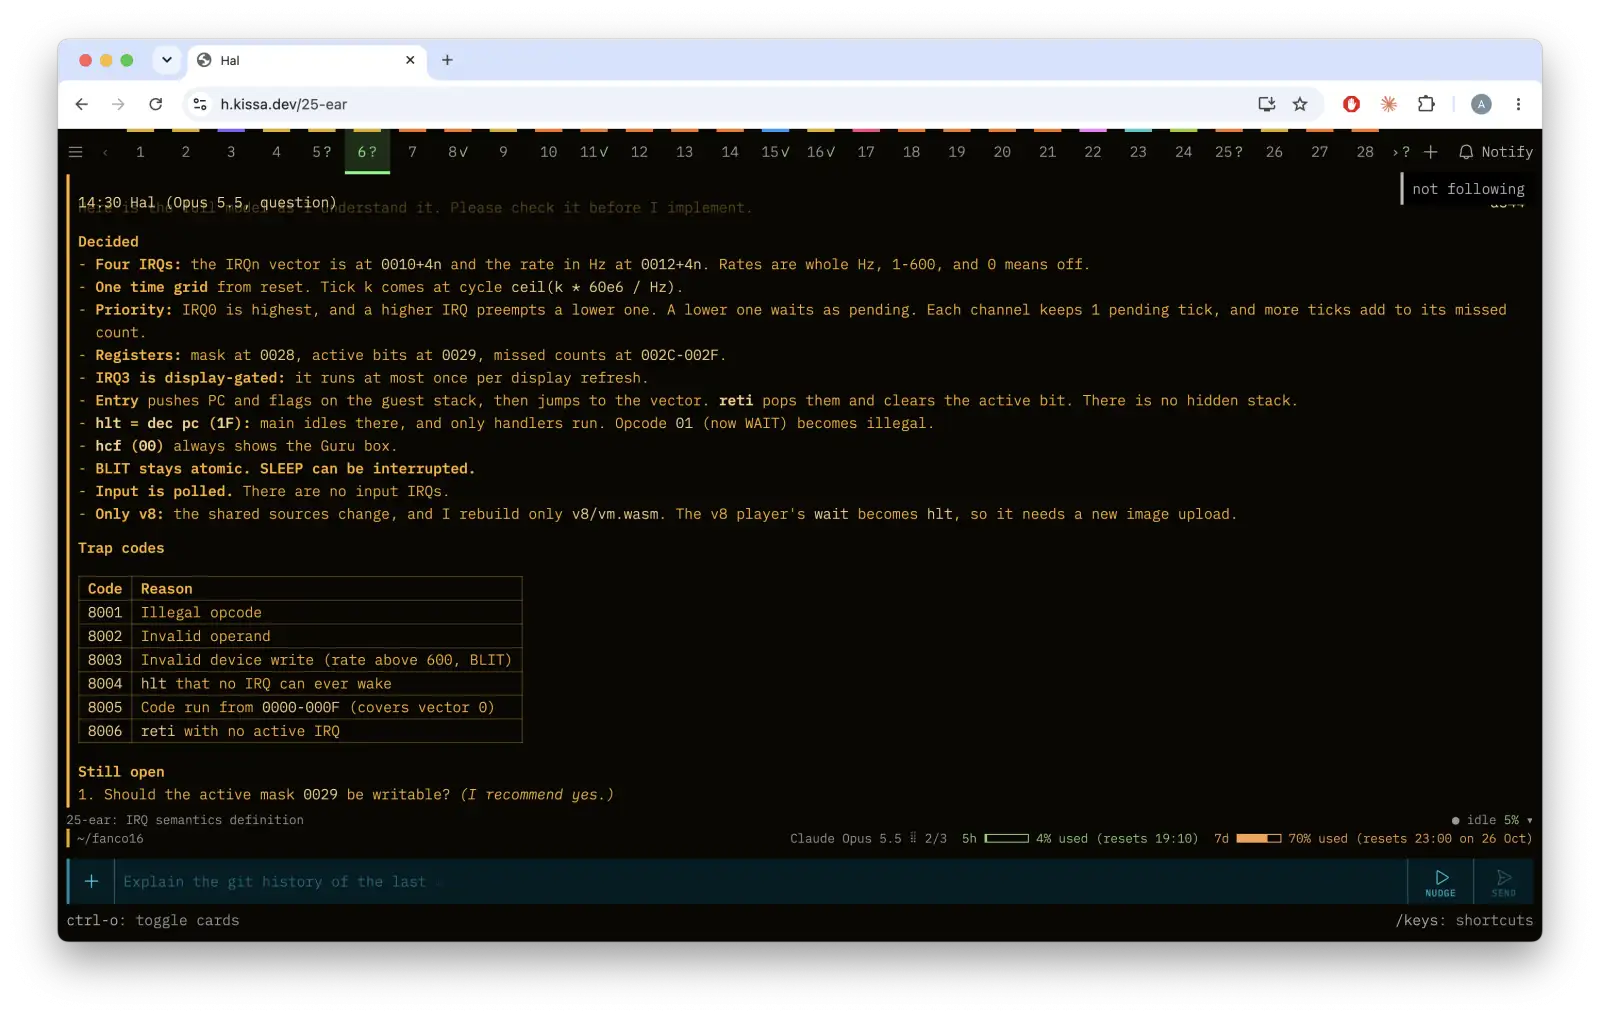Toggle the idle 5% status dropdown

tap(1492, 820)
